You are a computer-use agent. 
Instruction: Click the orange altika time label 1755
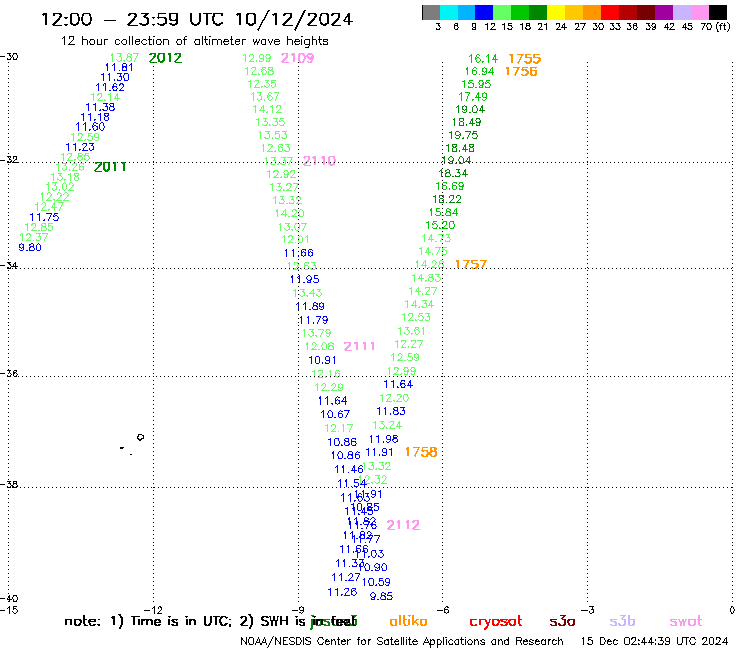pyautogui.click(x=524, y=59)
